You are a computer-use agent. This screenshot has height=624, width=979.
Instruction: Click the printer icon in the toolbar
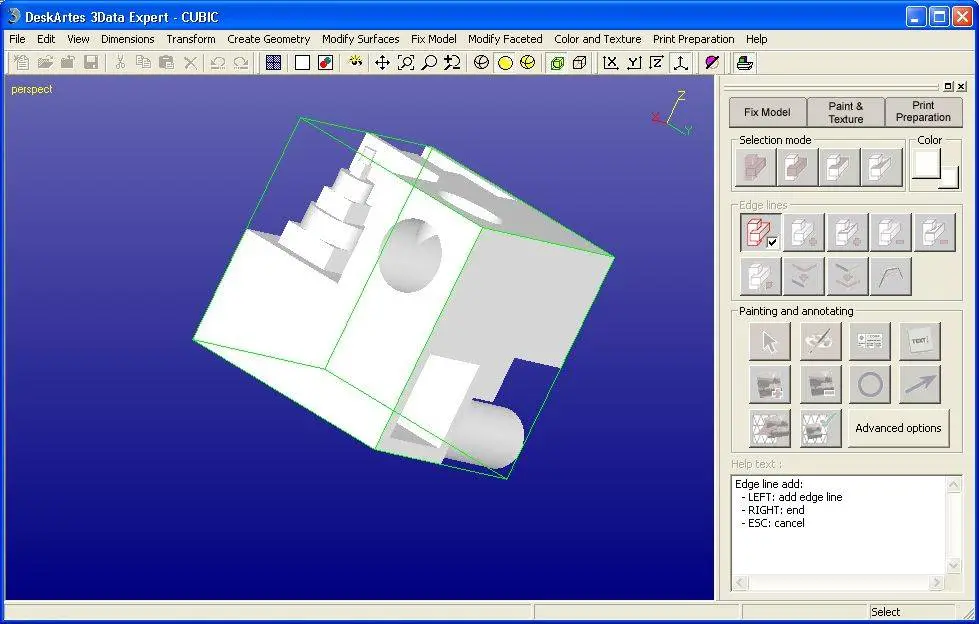744,62
